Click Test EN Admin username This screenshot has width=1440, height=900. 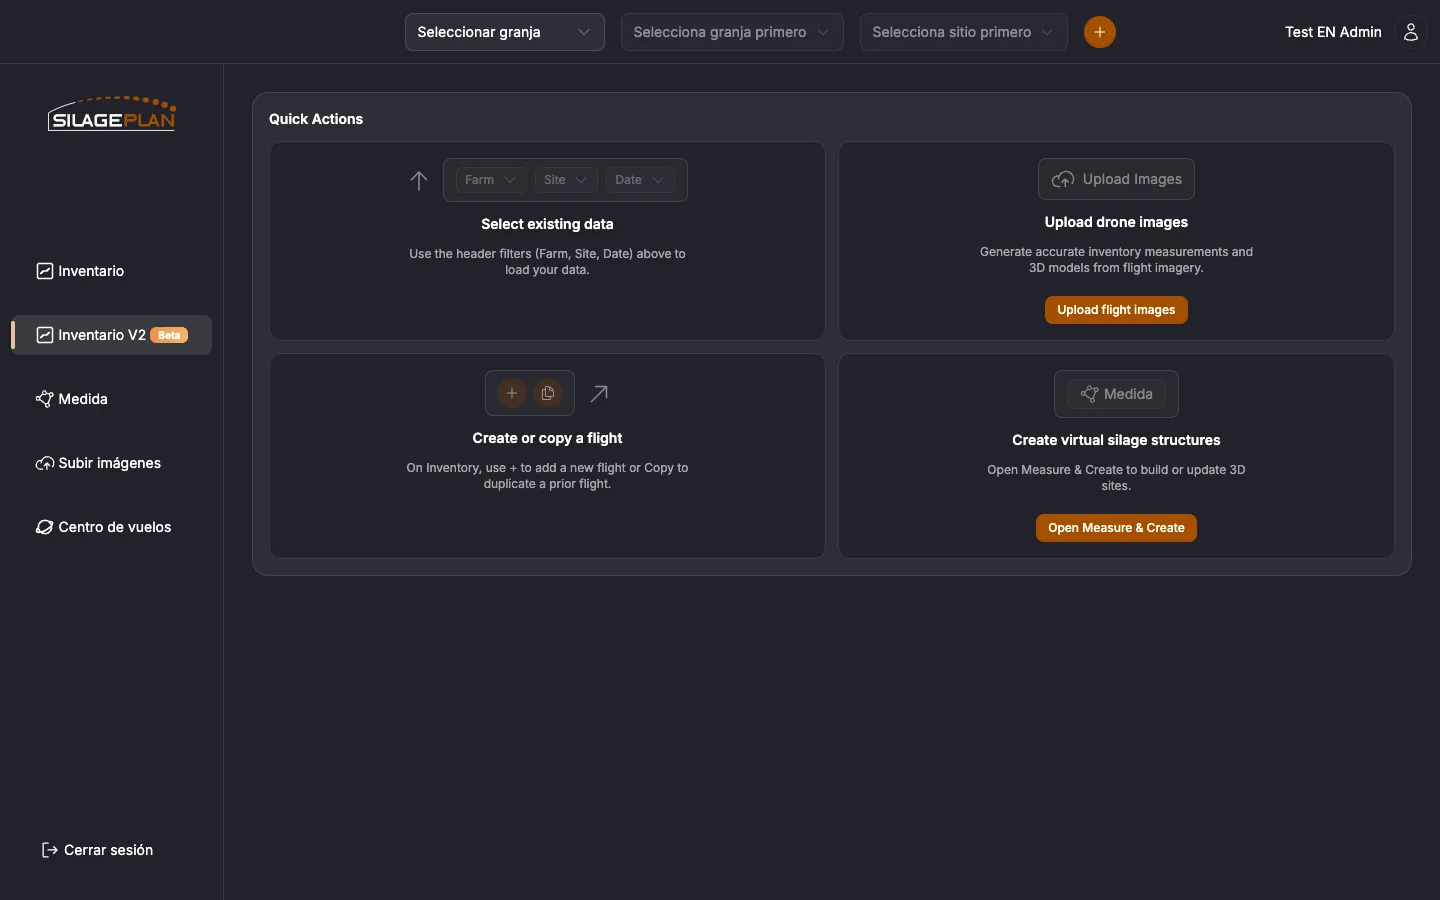click(x=1333, y=32)
